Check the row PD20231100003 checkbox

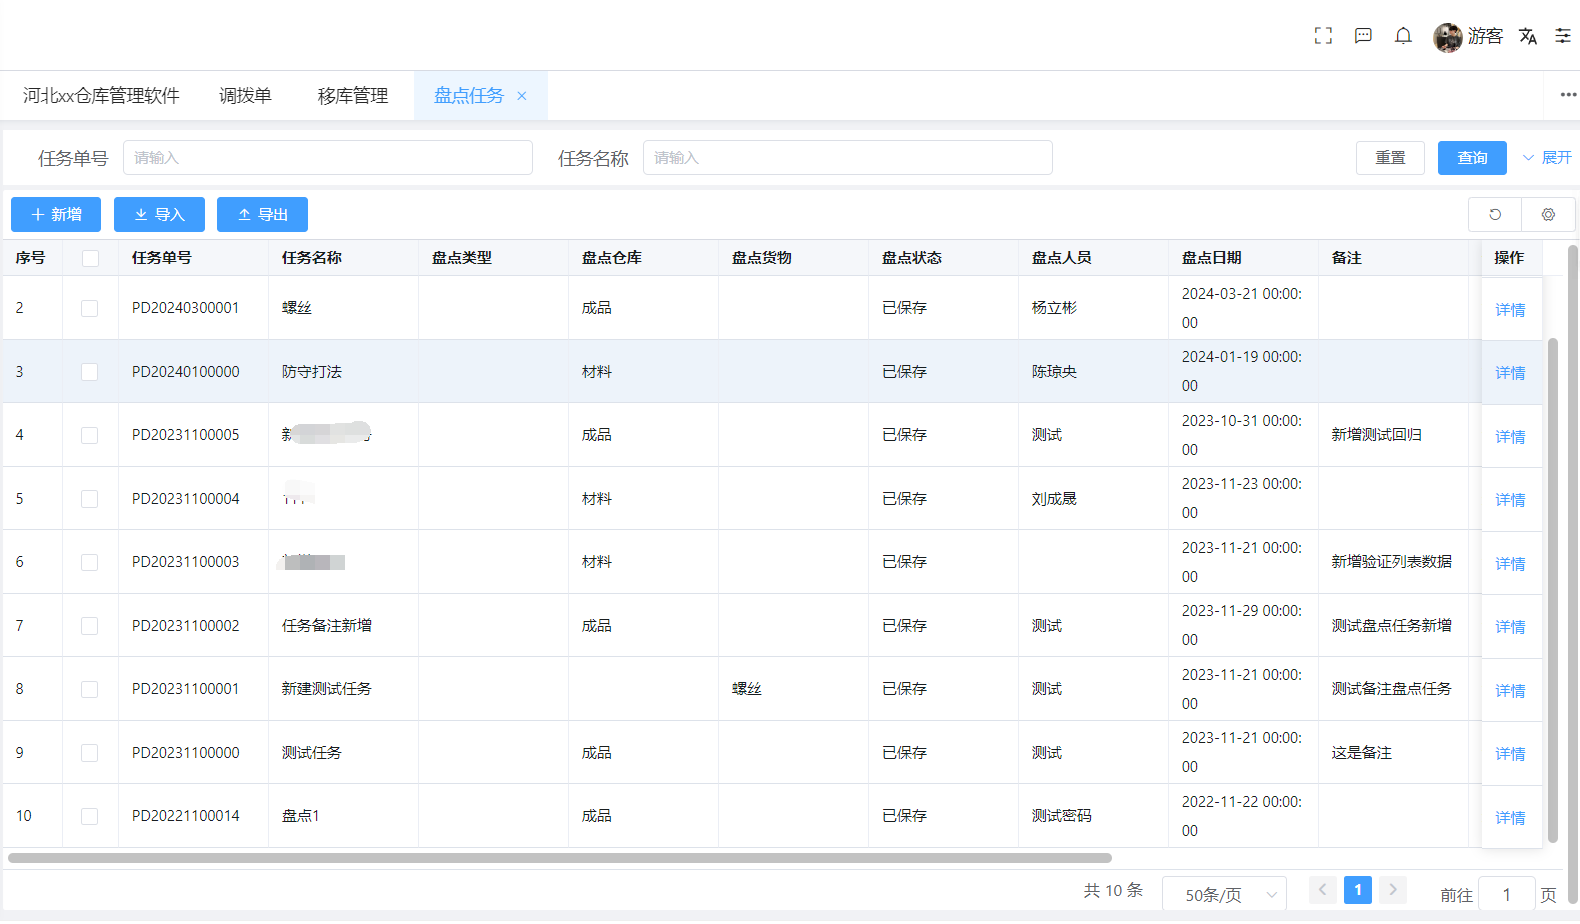[x=90, y=562]
